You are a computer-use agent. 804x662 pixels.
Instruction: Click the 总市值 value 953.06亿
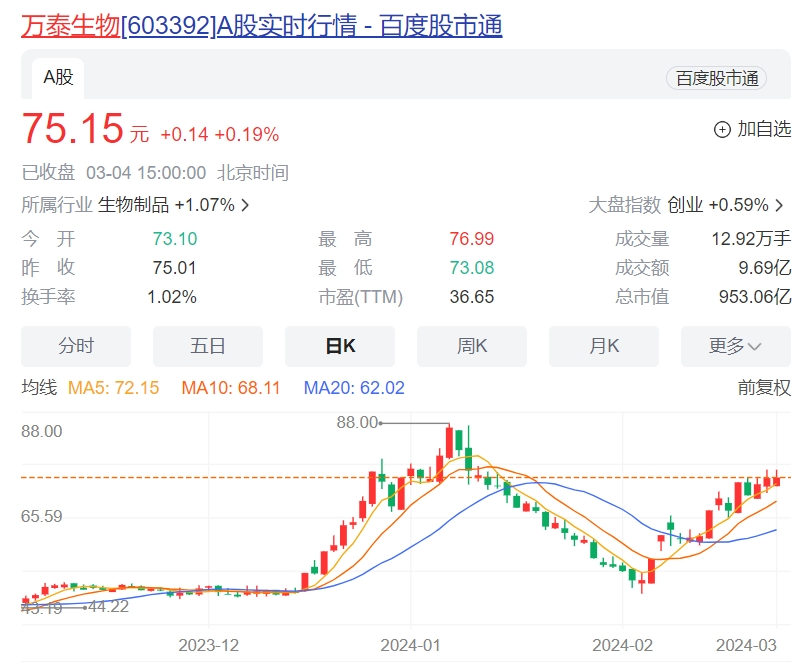point(755,297)
